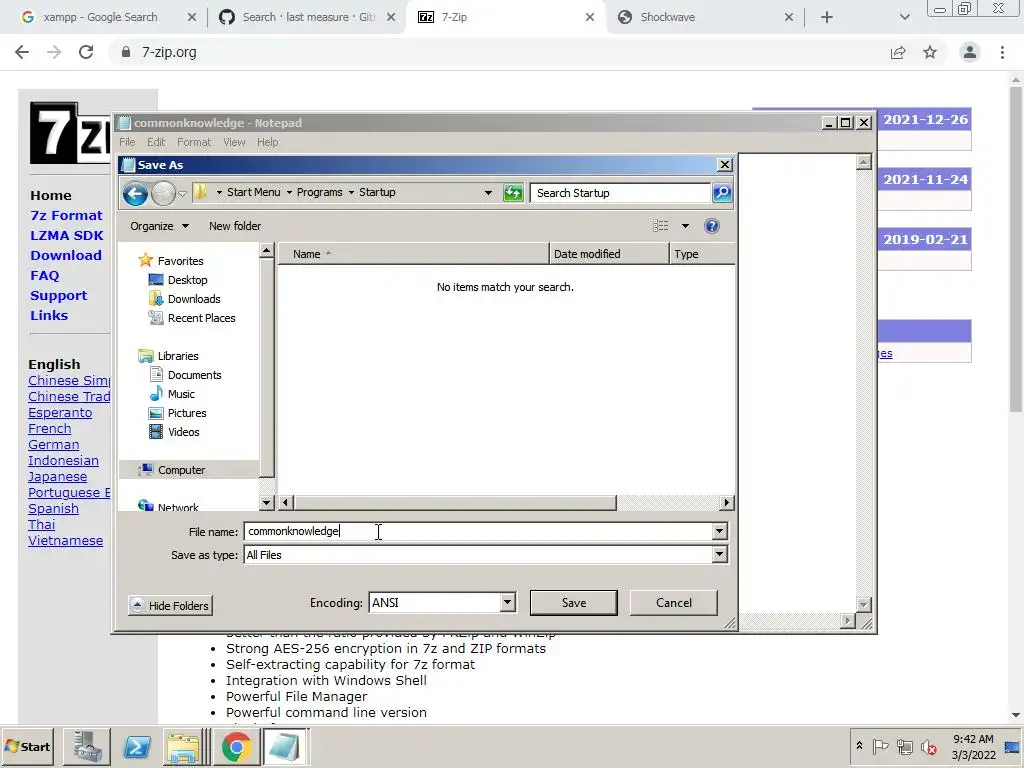Select Desktop in Favorites

[187, 280]
